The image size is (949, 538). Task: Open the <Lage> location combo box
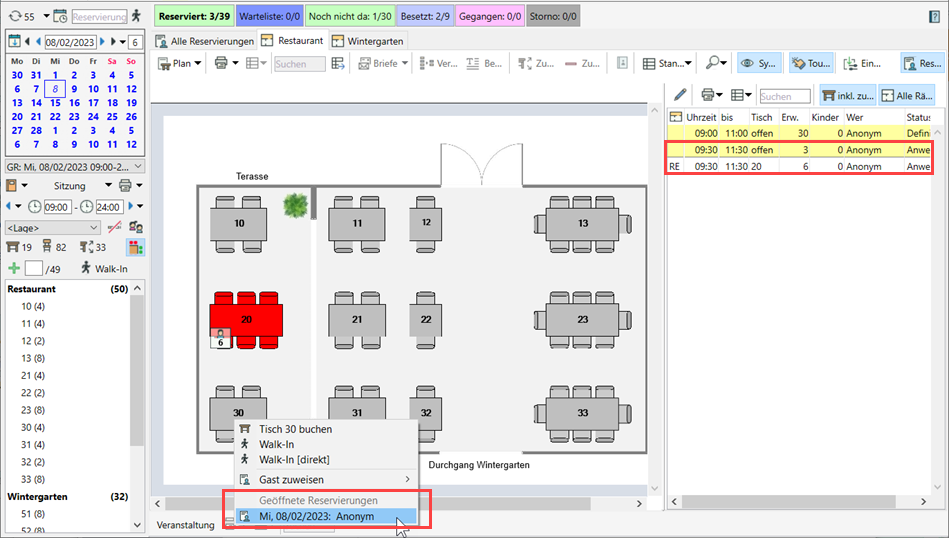52,227
